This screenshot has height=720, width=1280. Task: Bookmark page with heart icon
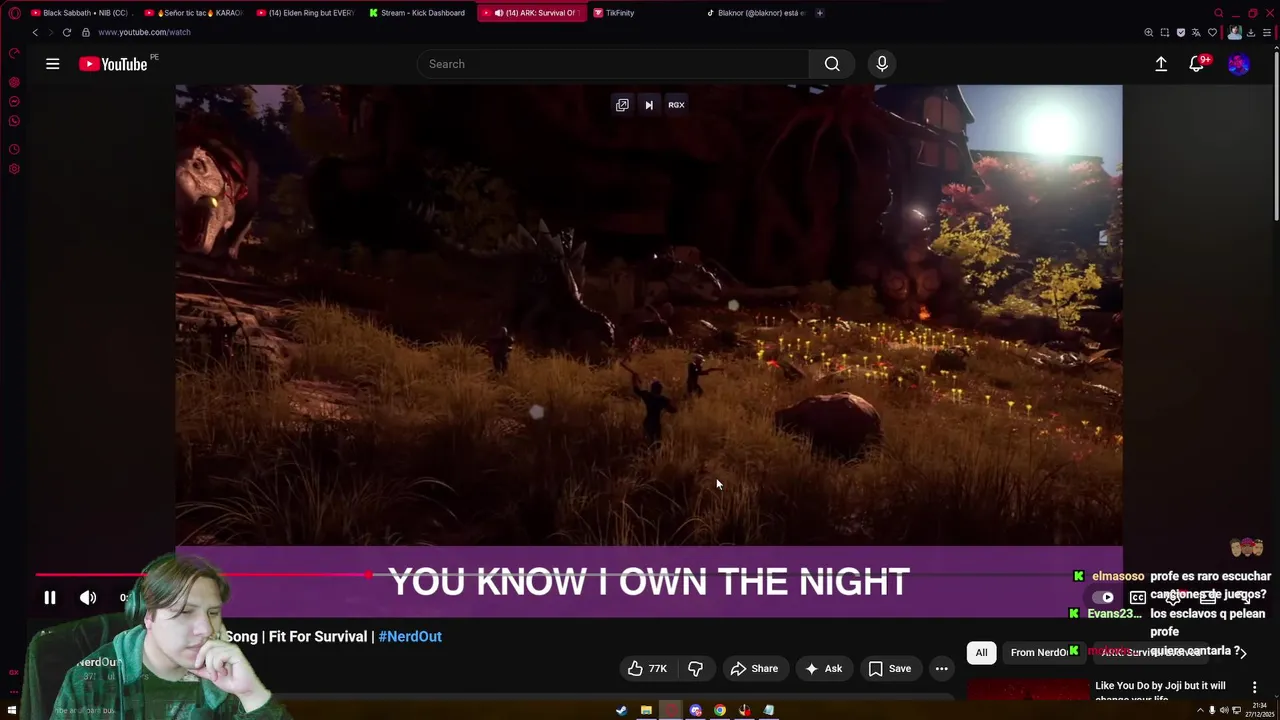[1212, 32]
